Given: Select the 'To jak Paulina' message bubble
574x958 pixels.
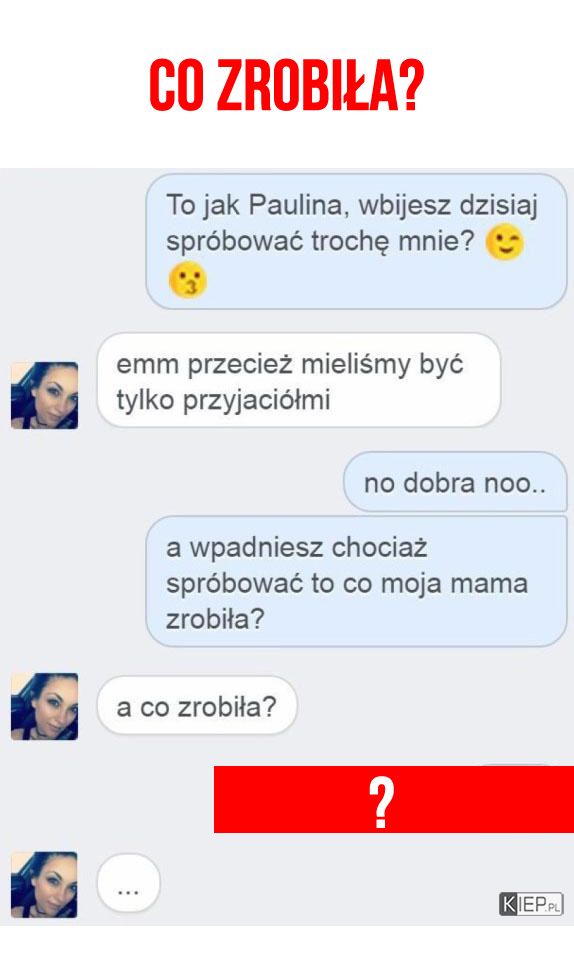Looking at the screenshot, I should (x=356, y=241).
